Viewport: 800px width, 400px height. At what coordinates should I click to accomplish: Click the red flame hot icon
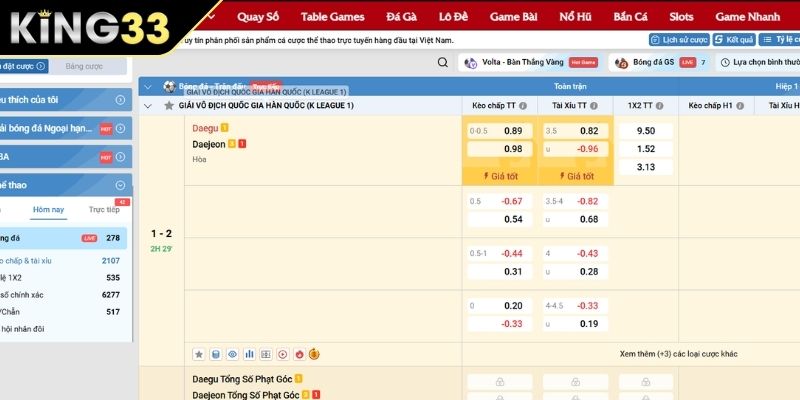299,354
